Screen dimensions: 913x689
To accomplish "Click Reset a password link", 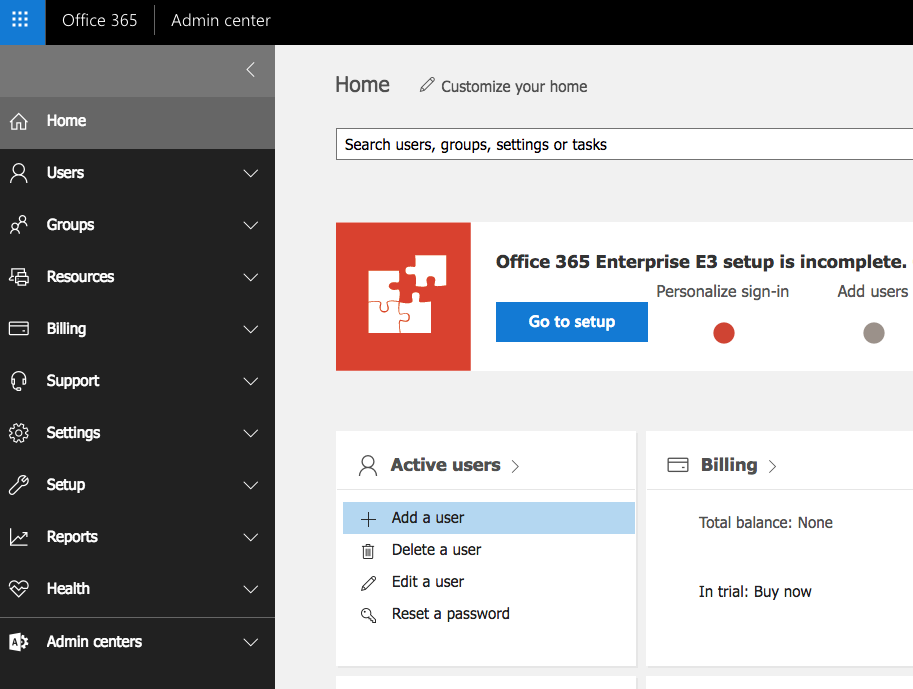I will point(451,614).
